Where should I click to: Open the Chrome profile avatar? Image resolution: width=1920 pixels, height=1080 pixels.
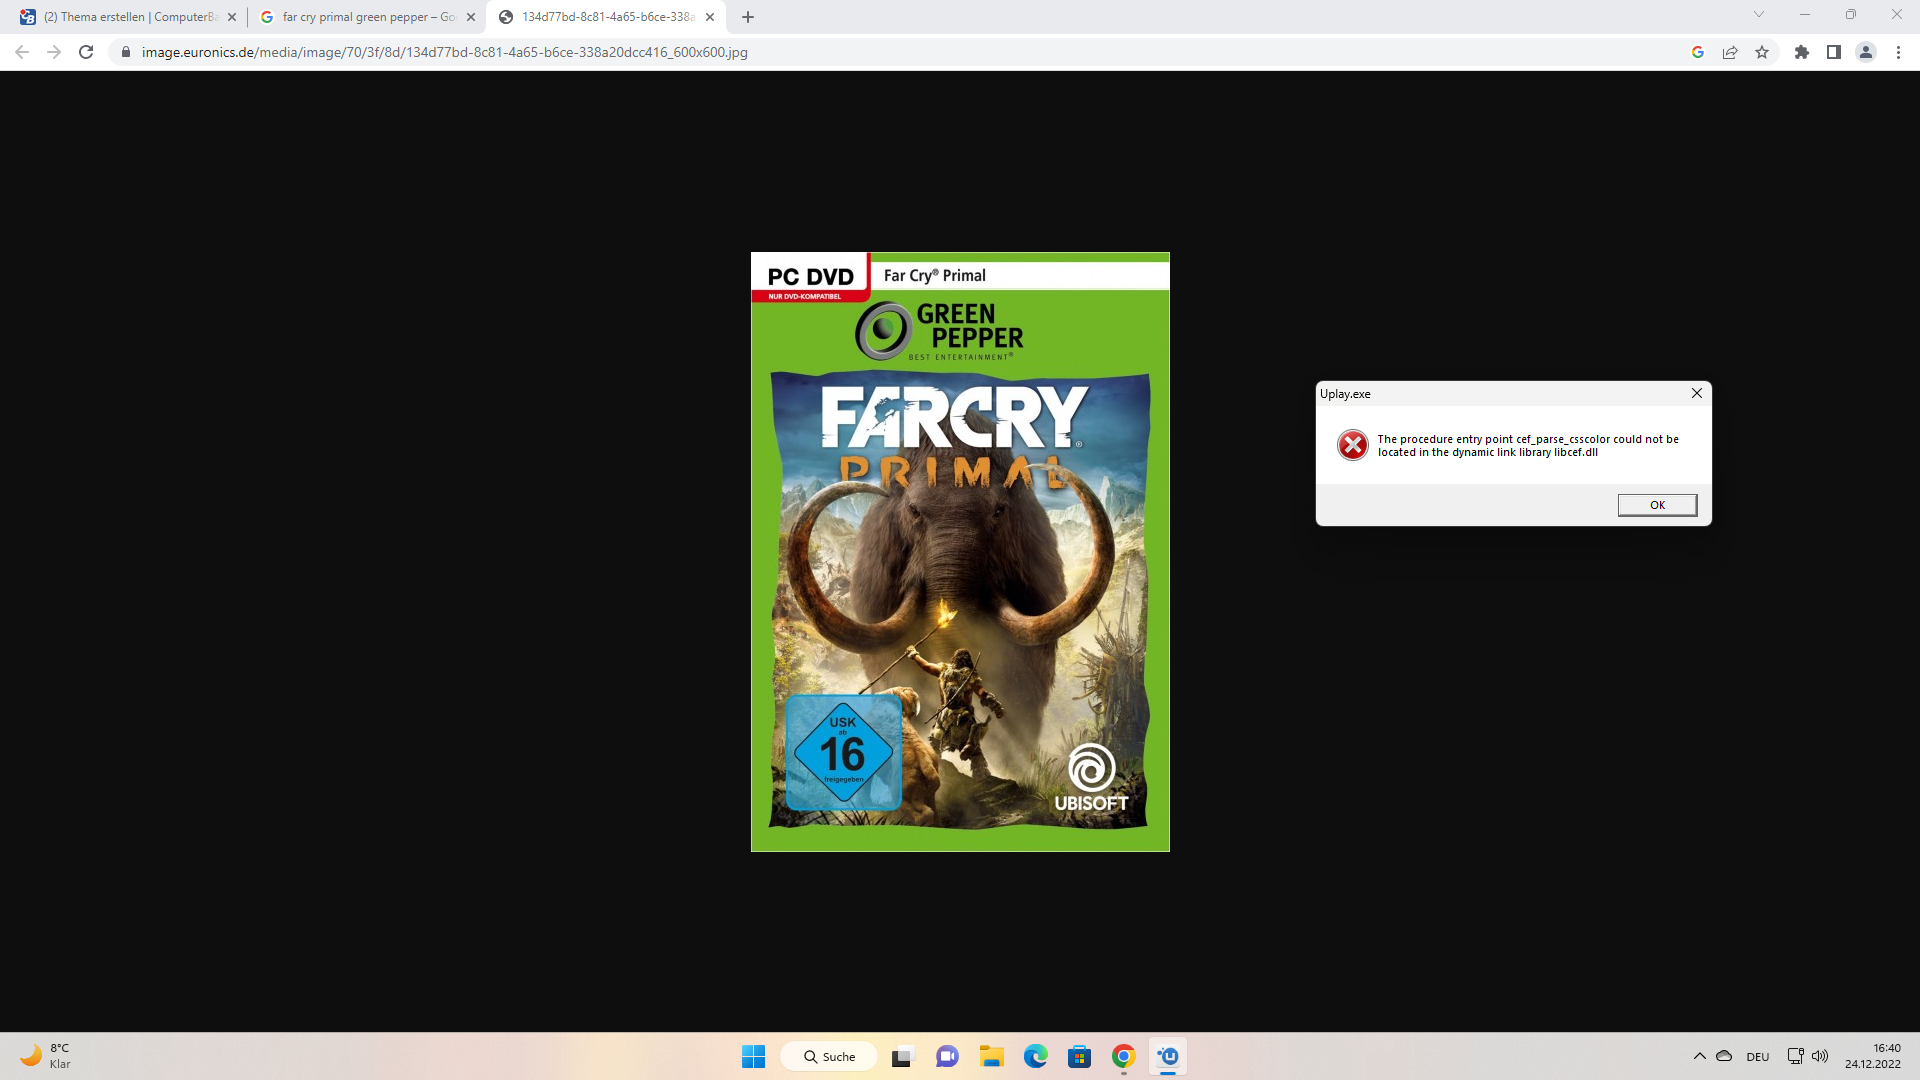coord(1865,52)
